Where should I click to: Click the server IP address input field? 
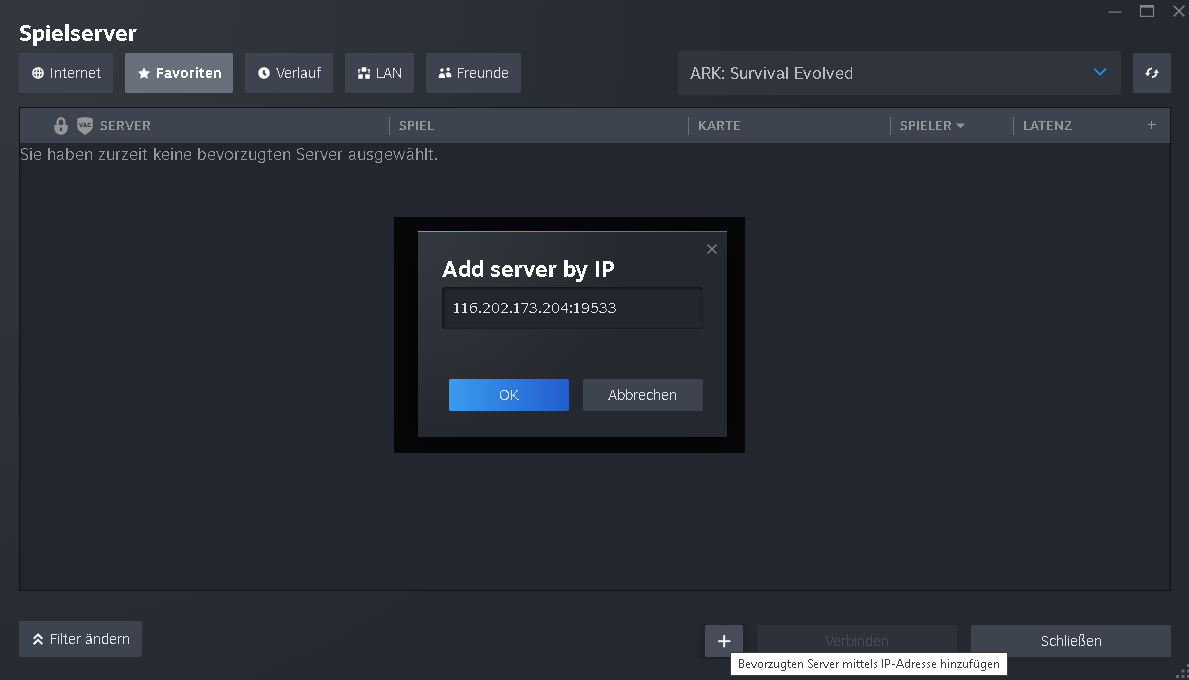click(x=571, y=308)
